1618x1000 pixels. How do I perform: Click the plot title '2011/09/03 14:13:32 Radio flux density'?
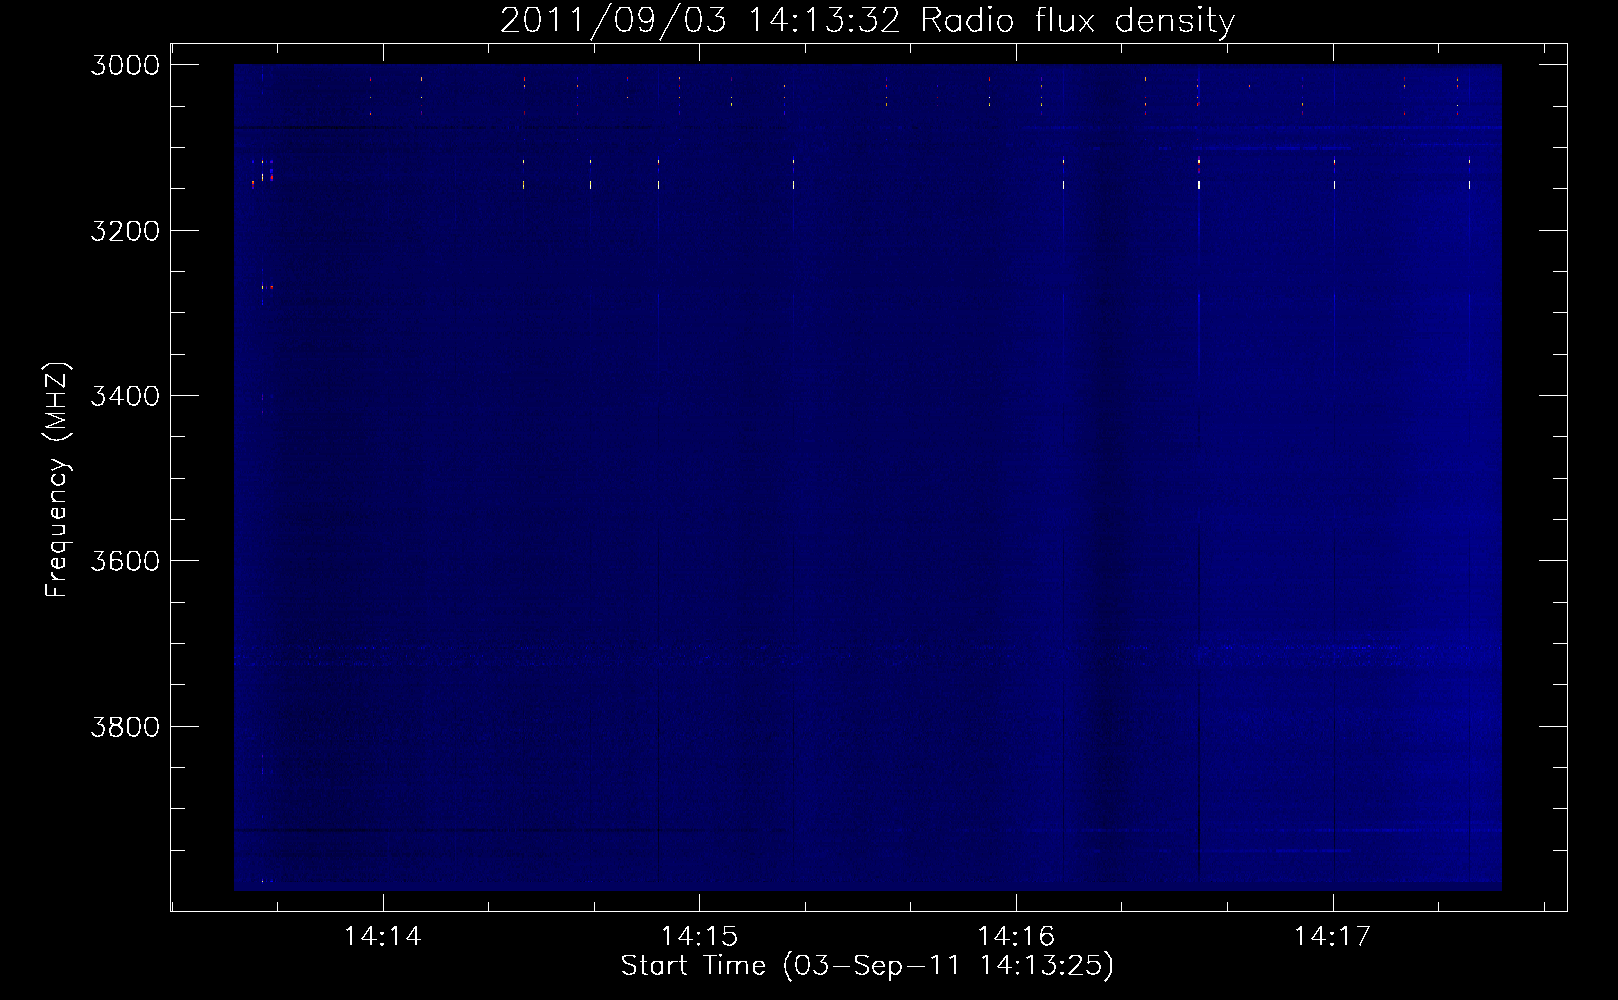pos(867,21)
